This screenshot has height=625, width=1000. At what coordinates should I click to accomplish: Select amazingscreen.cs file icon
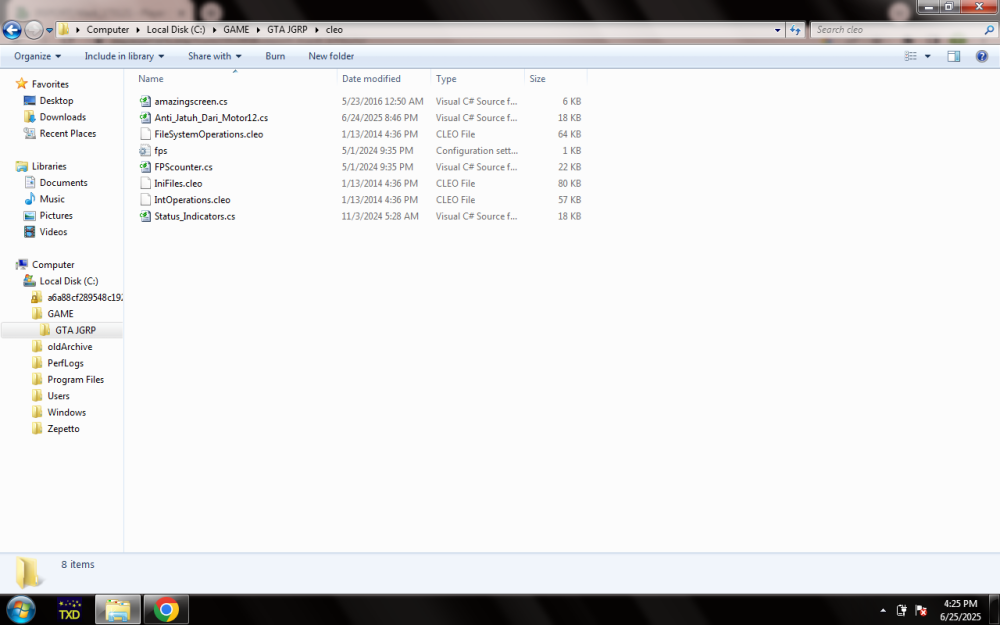(x=145, y=101)
